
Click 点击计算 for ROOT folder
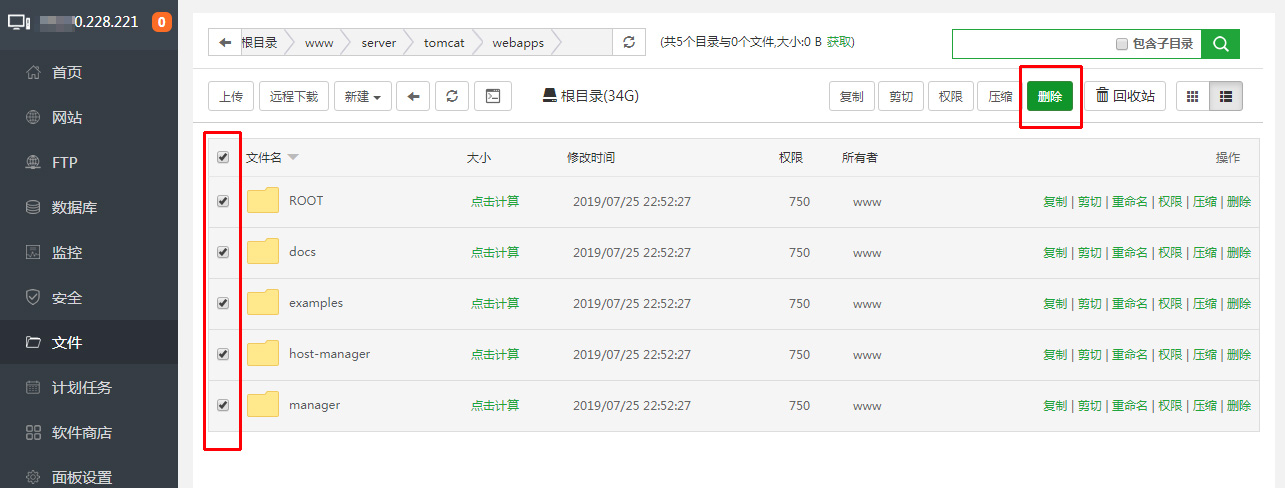tap(495, 201)
